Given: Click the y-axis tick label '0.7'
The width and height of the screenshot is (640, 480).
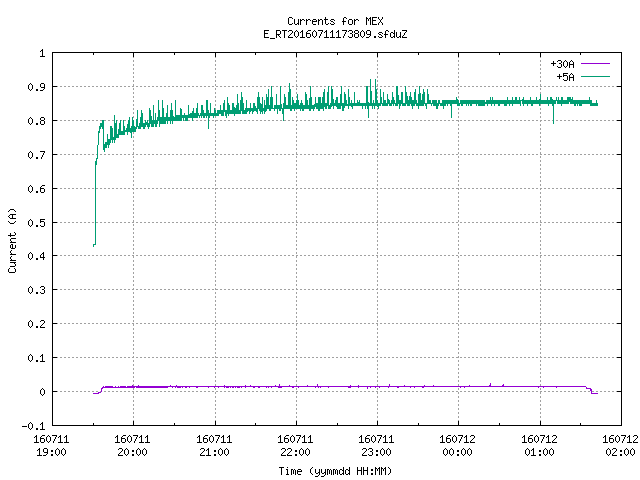Looking at the screenshot, I should click(x=36, y=155).
